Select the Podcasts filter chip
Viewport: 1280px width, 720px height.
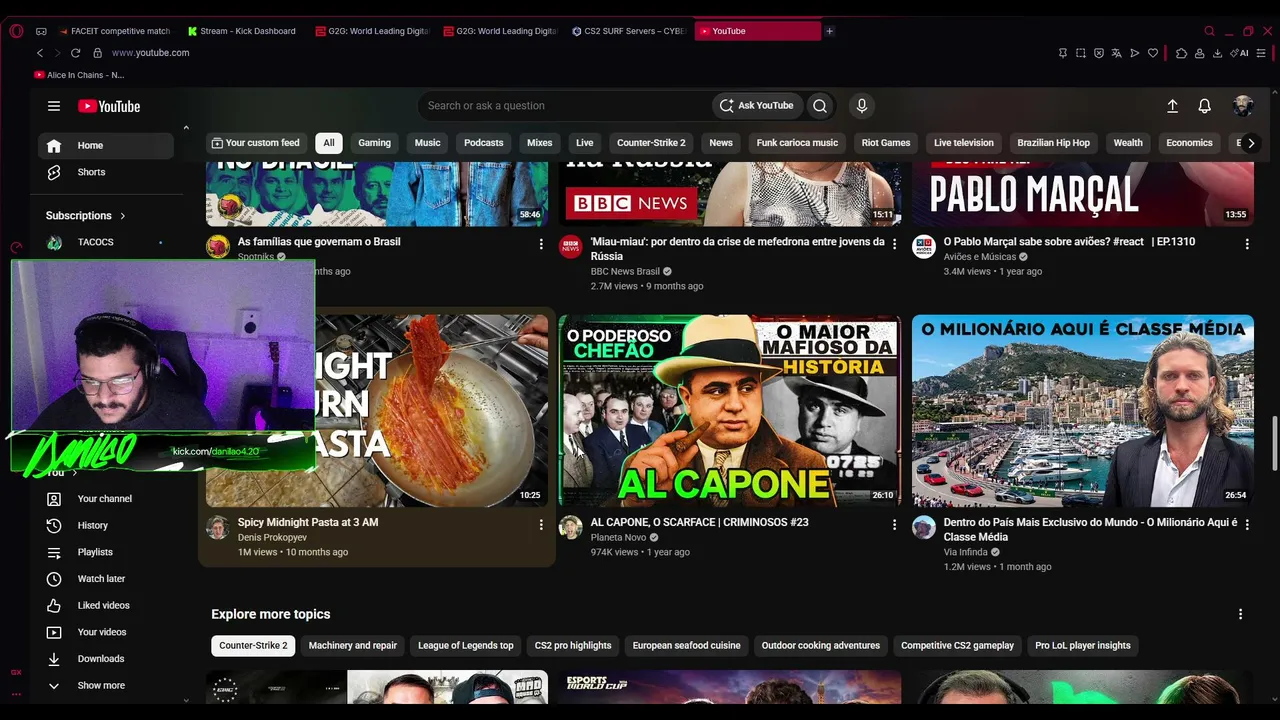pos(484,143)
